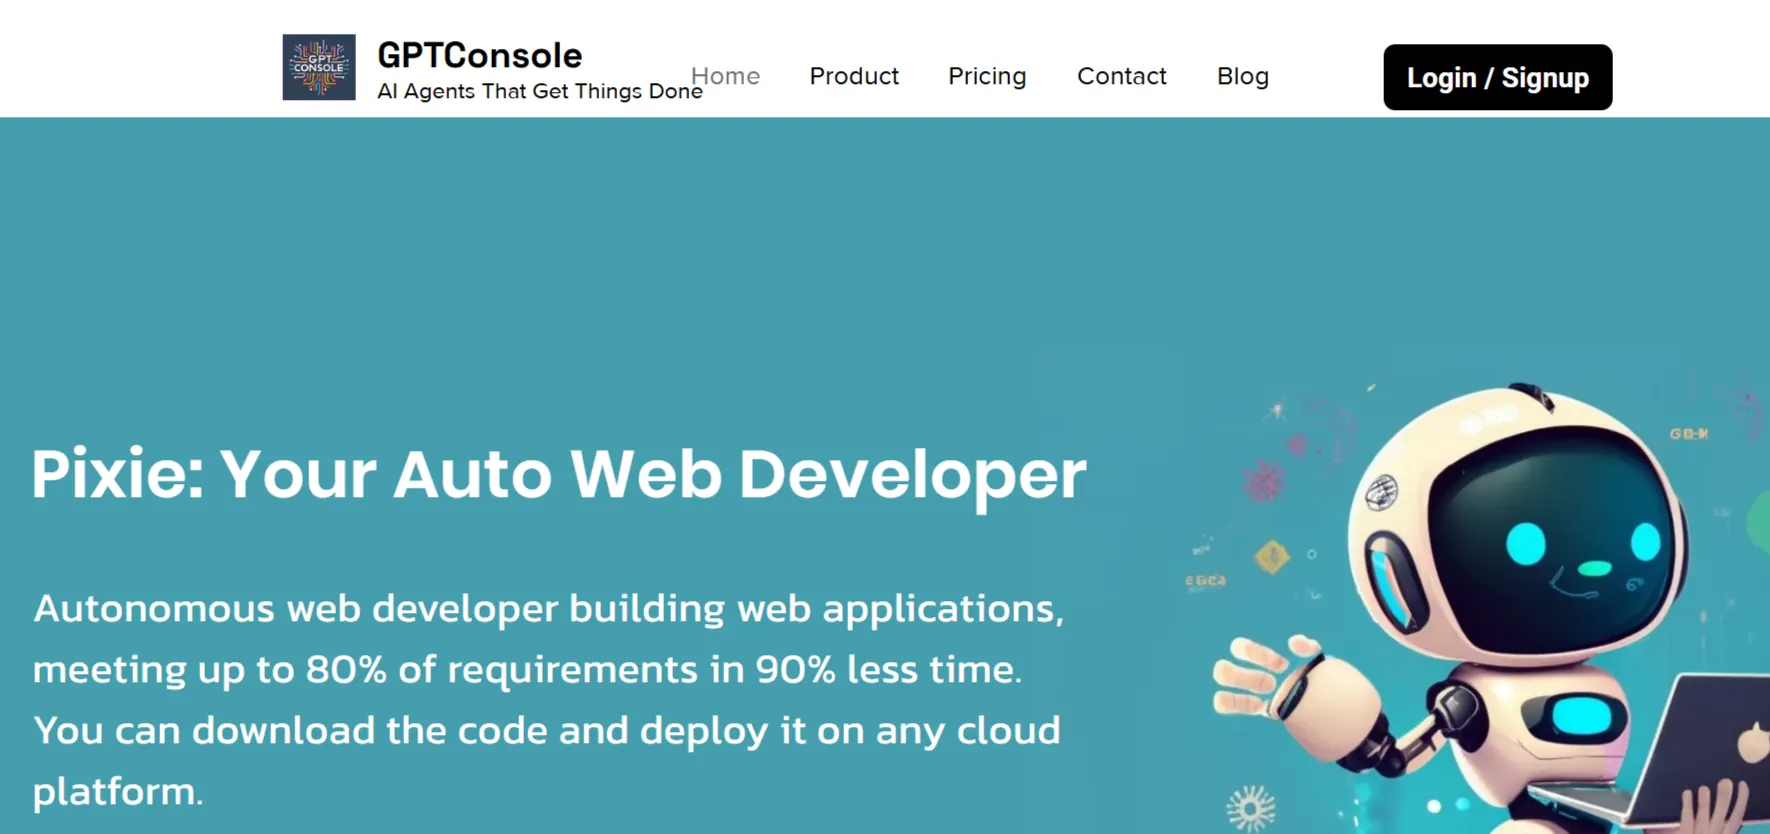This screenshot has width=1770, height=834.
Task: Click the Login / Signup button
Action: pyautogui.click(x=1498, y=77)
